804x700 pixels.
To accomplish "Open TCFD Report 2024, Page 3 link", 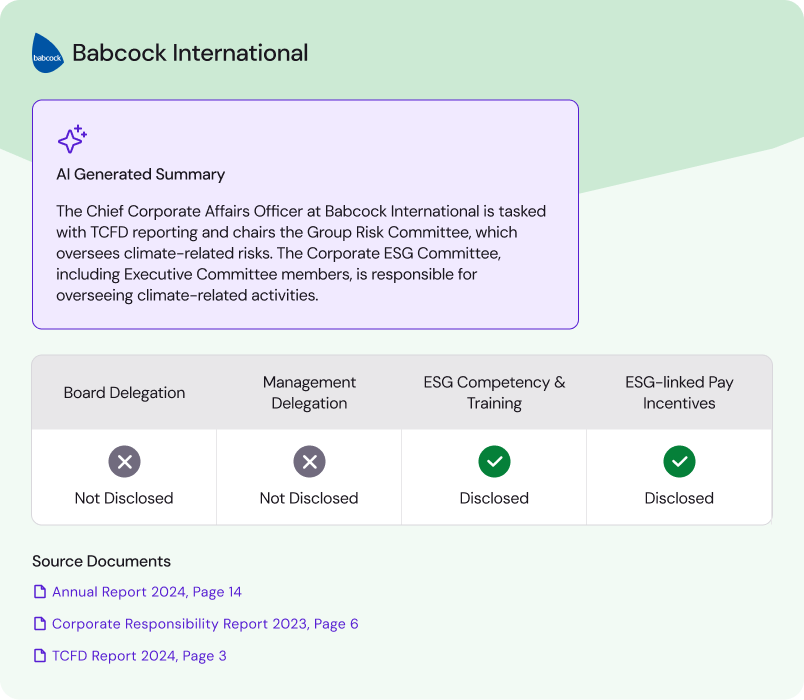I will pyautogui.click(x=138, y=656).
